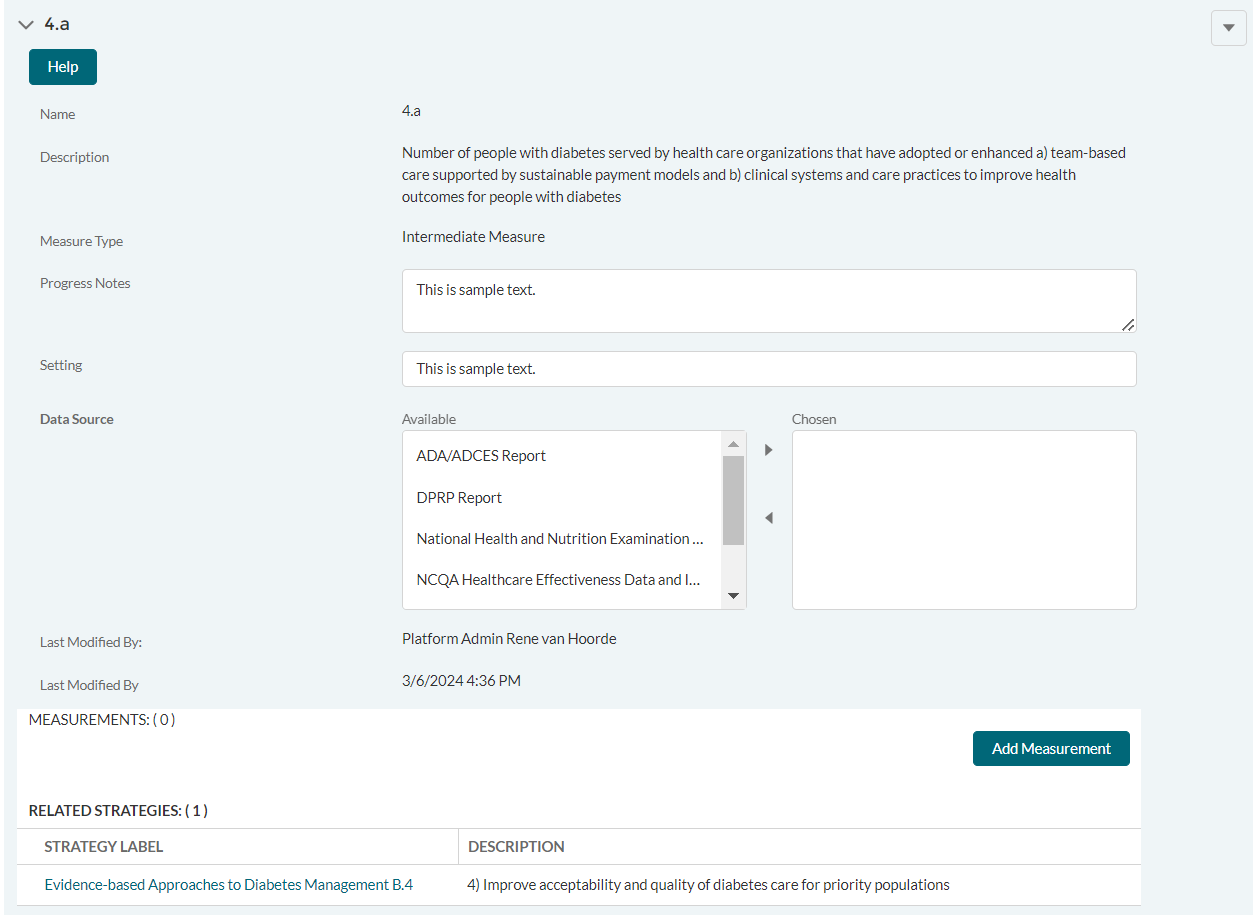The height and width of the screenshot is (915, 1253).
Task: Click the Help button
Action: click(x=63, y=67)
